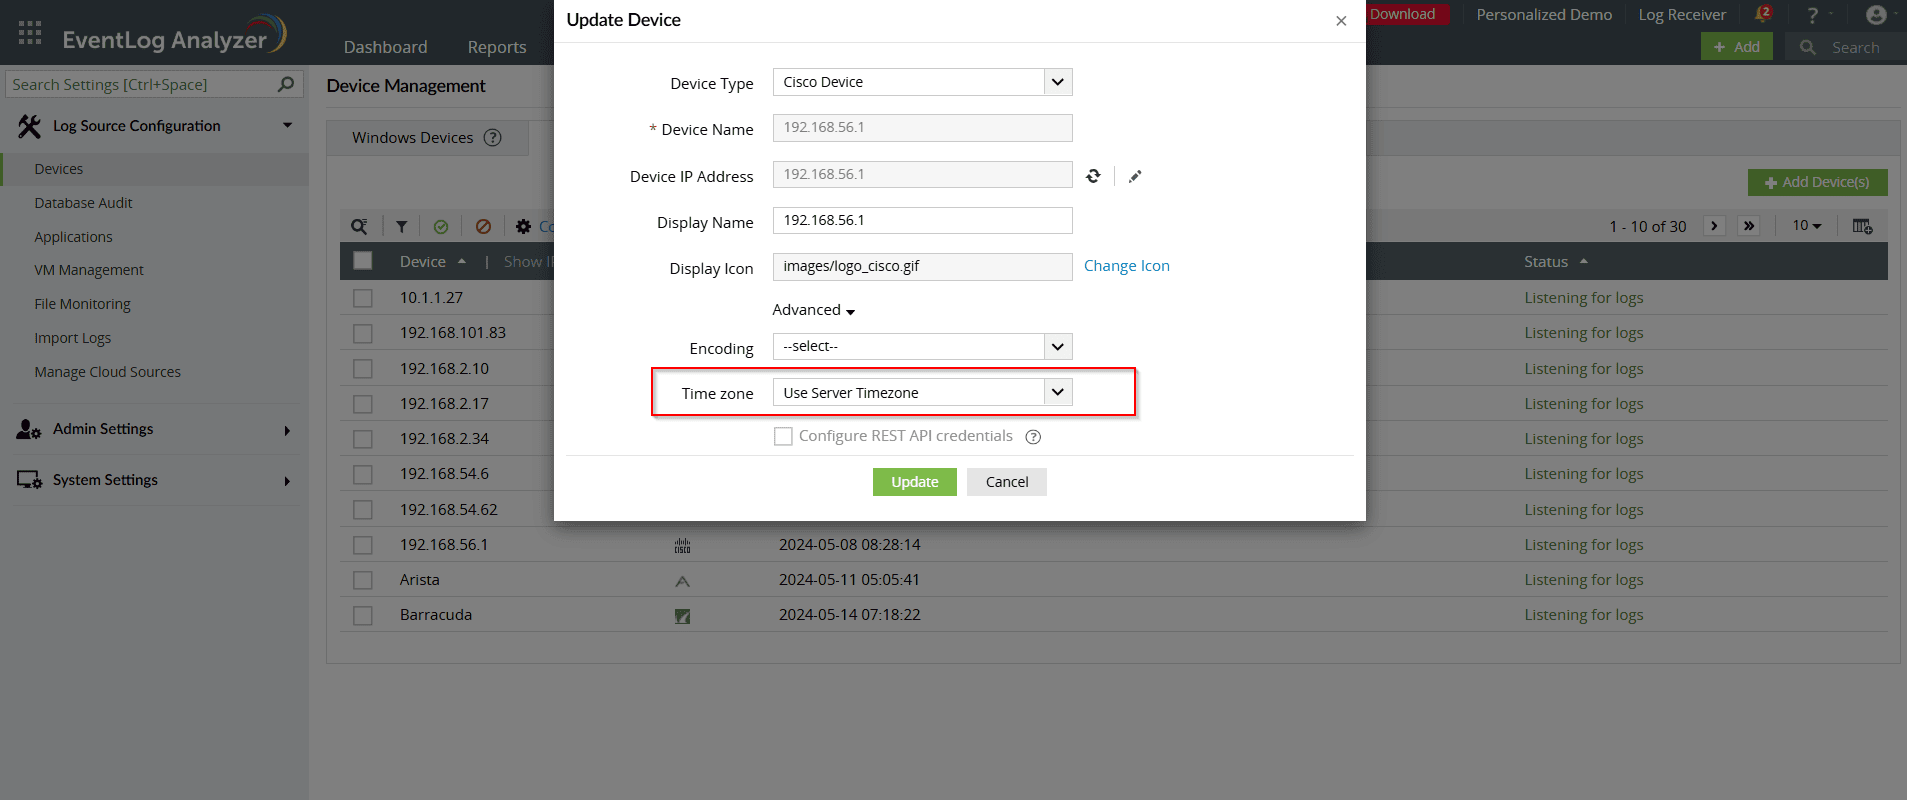Expand the Encoding dropdown
This screenshot has width=1907, height=800.
[922, 347]
